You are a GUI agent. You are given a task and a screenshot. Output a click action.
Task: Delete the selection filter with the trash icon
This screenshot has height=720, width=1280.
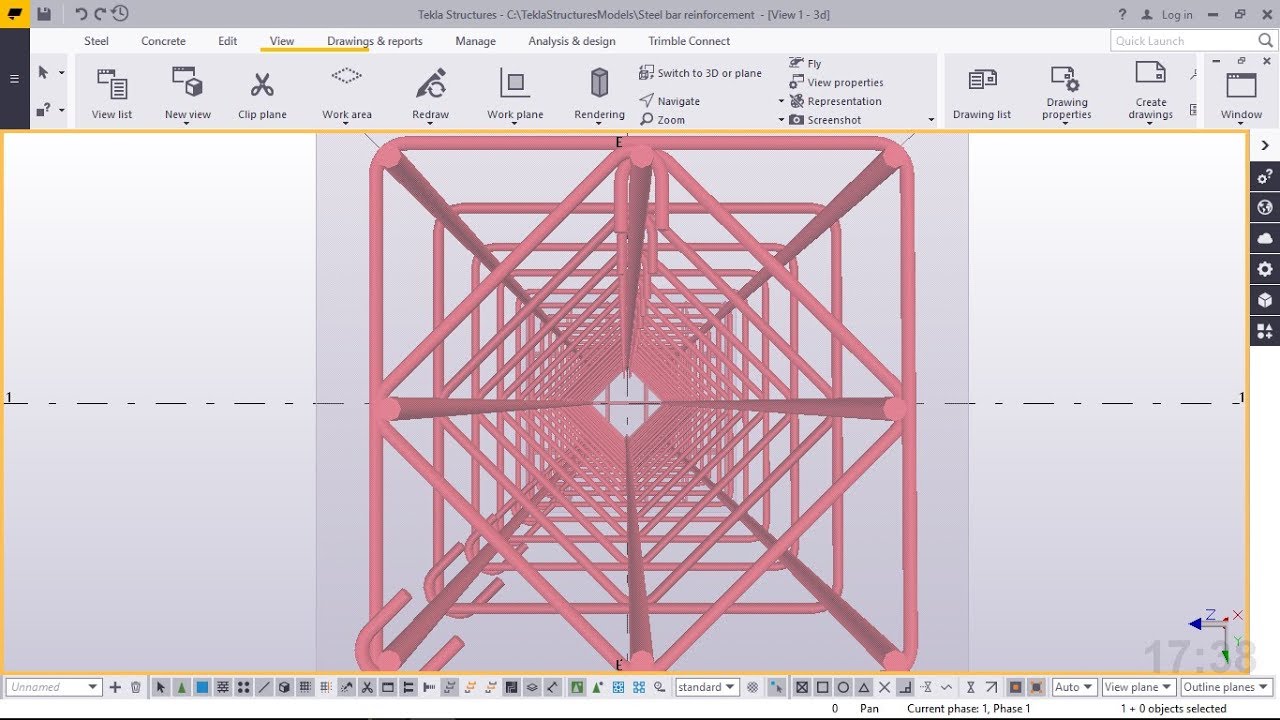(136, 687)
